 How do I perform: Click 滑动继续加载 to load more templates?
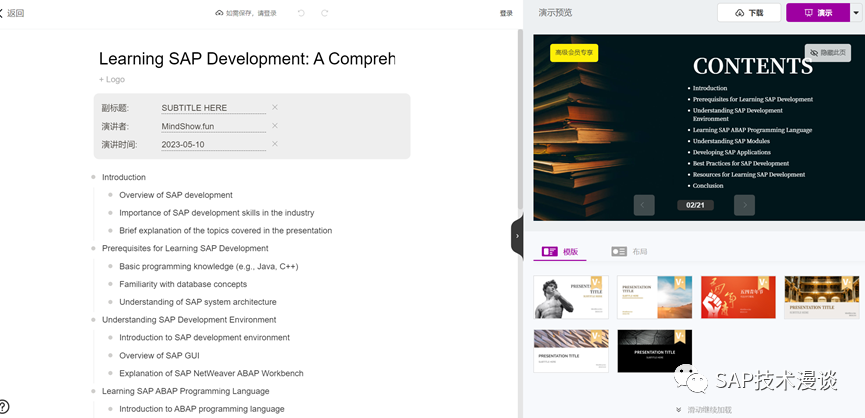(x=704, y=410)
